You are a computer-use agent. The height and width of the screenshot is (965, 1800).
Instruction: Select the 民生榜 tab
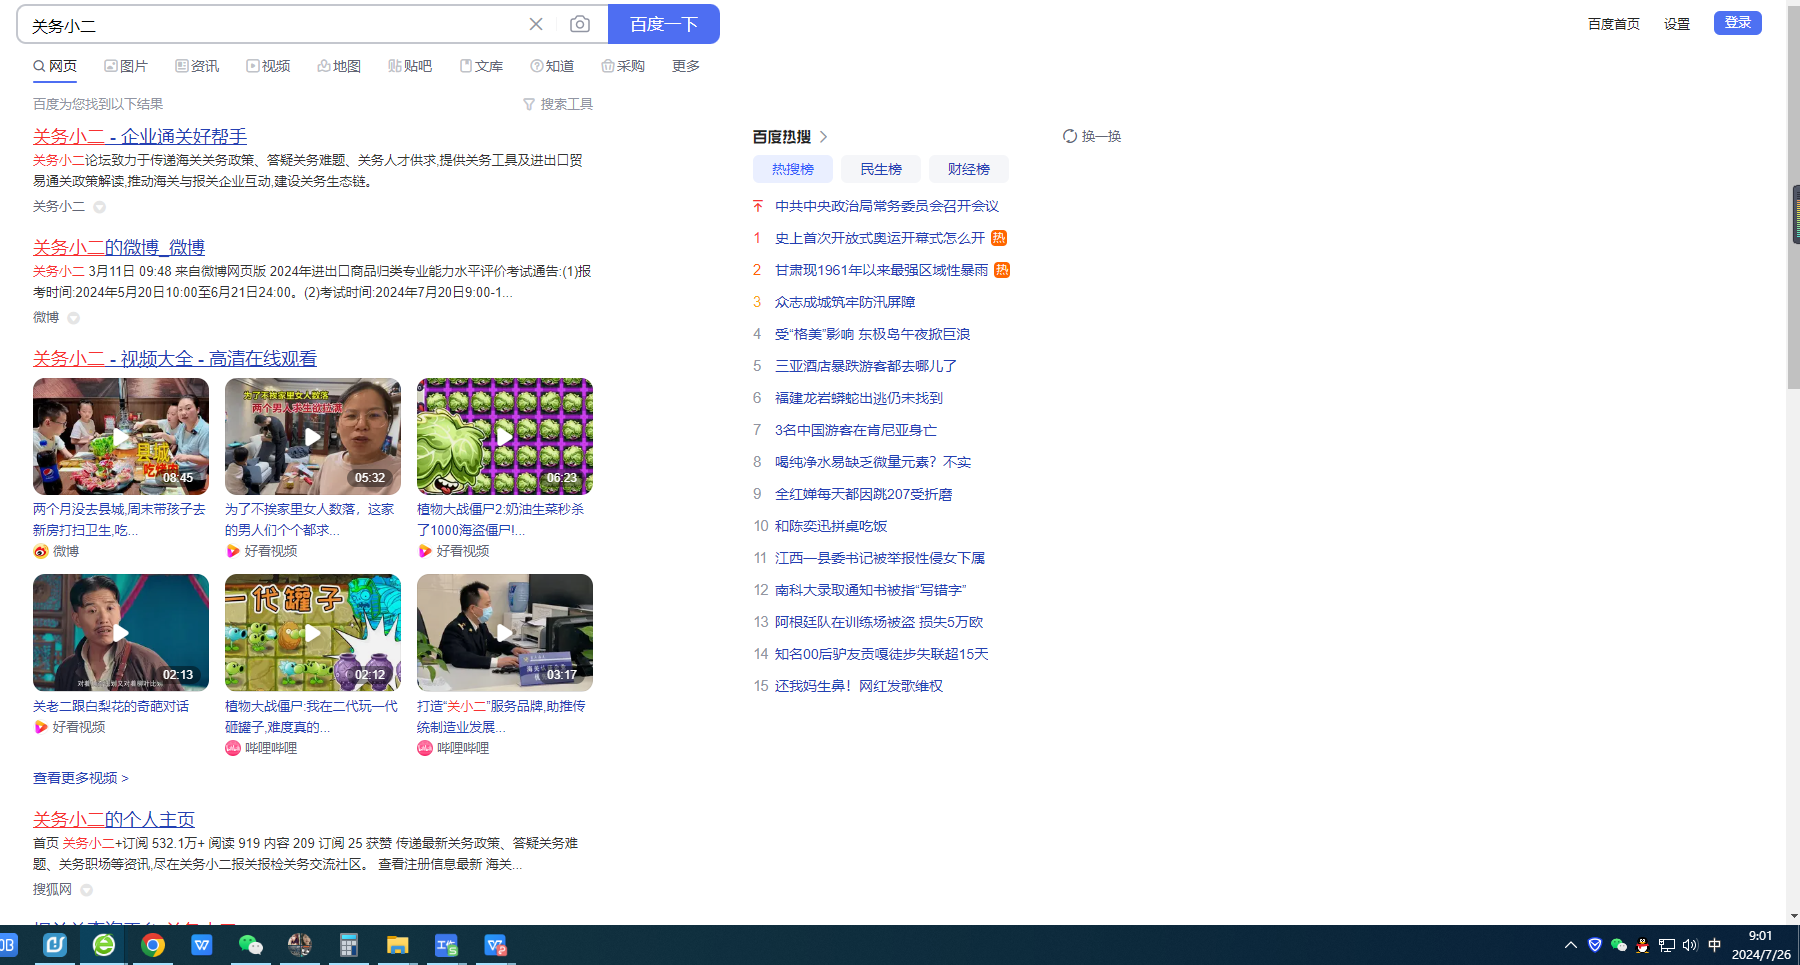coord(881,169)
